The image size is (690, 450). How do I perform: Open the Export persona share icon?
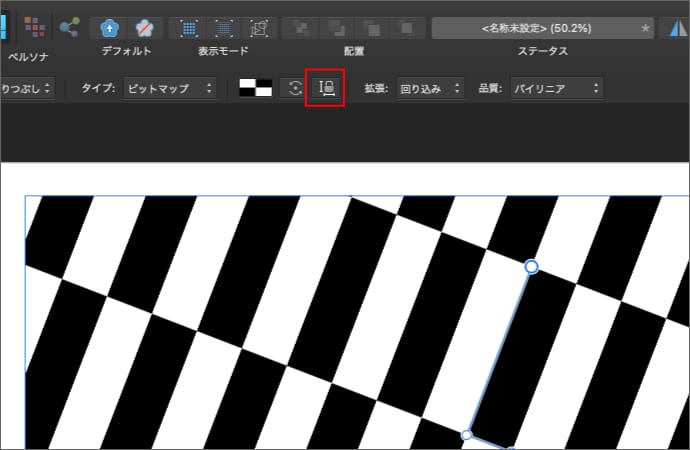(x=70, y=27)
